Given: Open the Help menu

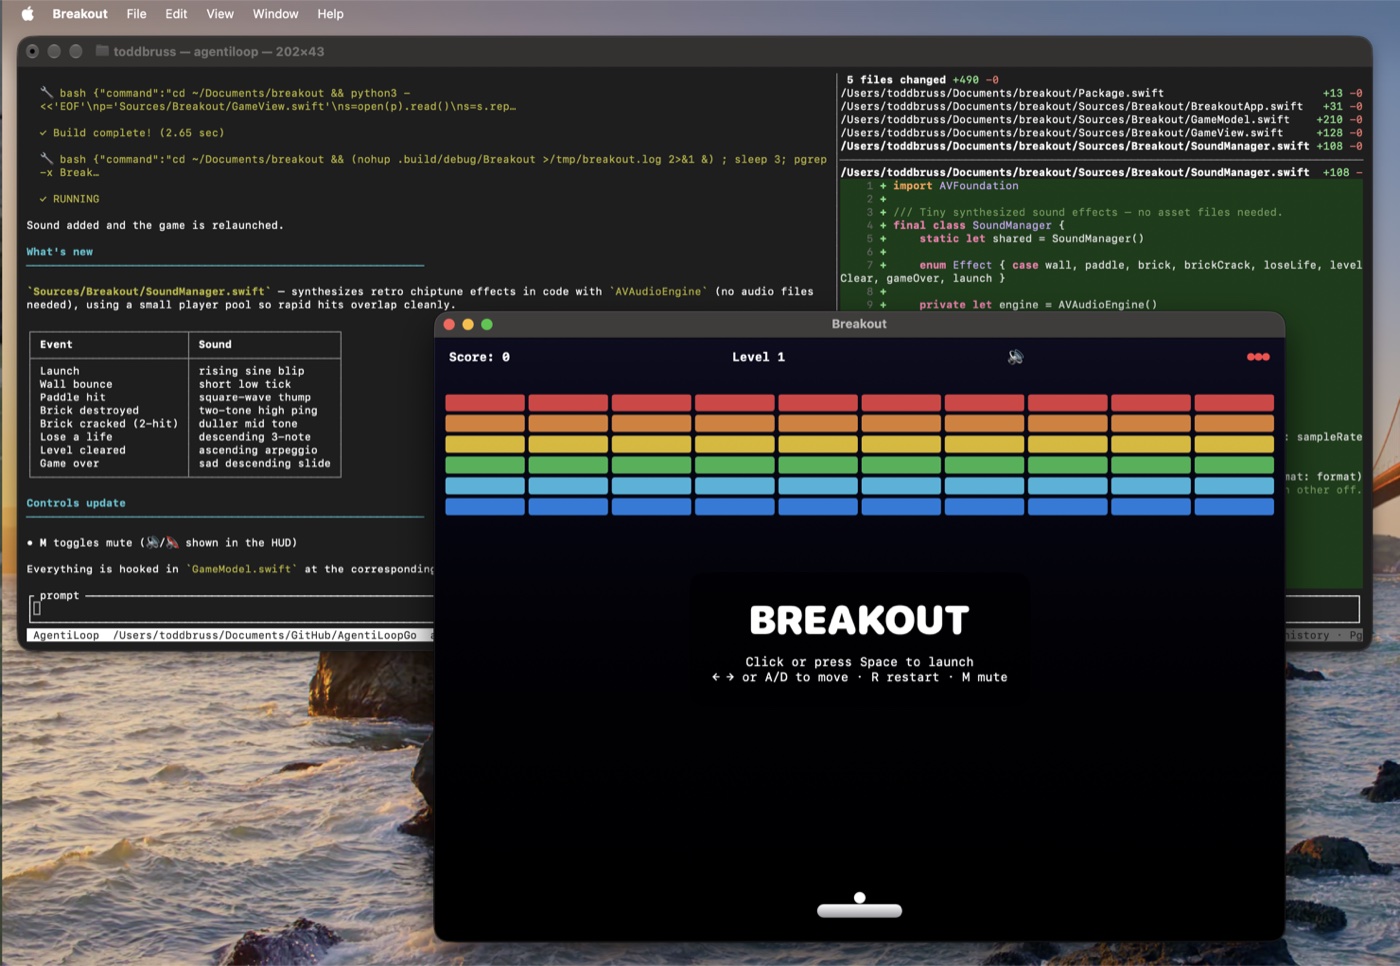Looking at the screenshot, I should [x=330, y=14].
